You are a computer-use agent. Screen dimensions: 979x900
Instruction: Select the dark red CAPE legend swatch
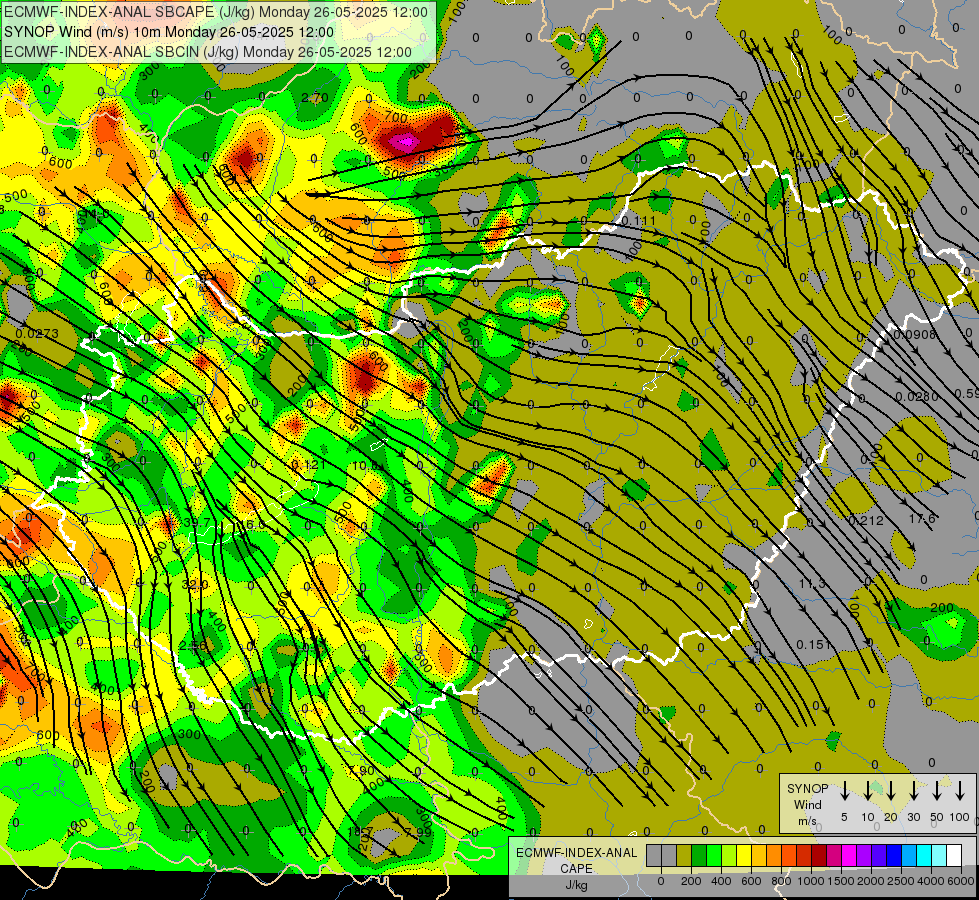[x=820, y=855]
